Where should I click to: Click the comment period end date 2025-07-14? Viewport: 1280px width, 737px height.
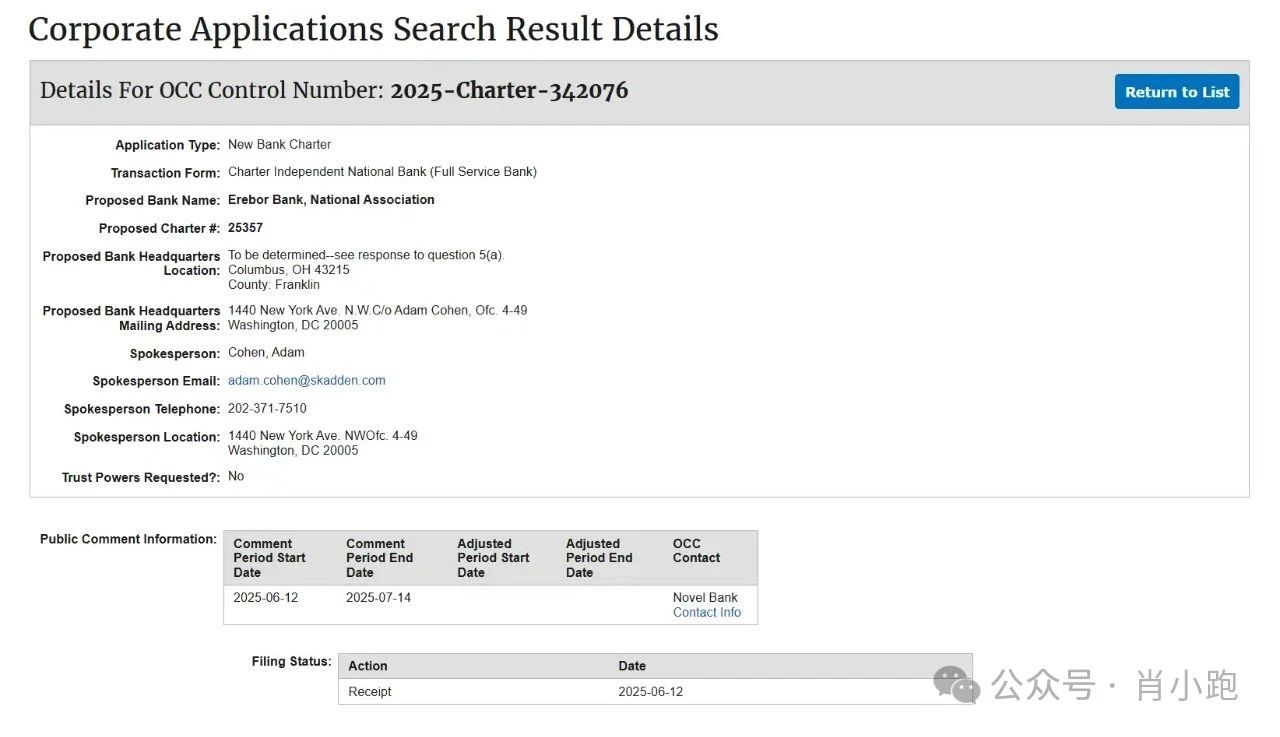click(x=378, y=598)
